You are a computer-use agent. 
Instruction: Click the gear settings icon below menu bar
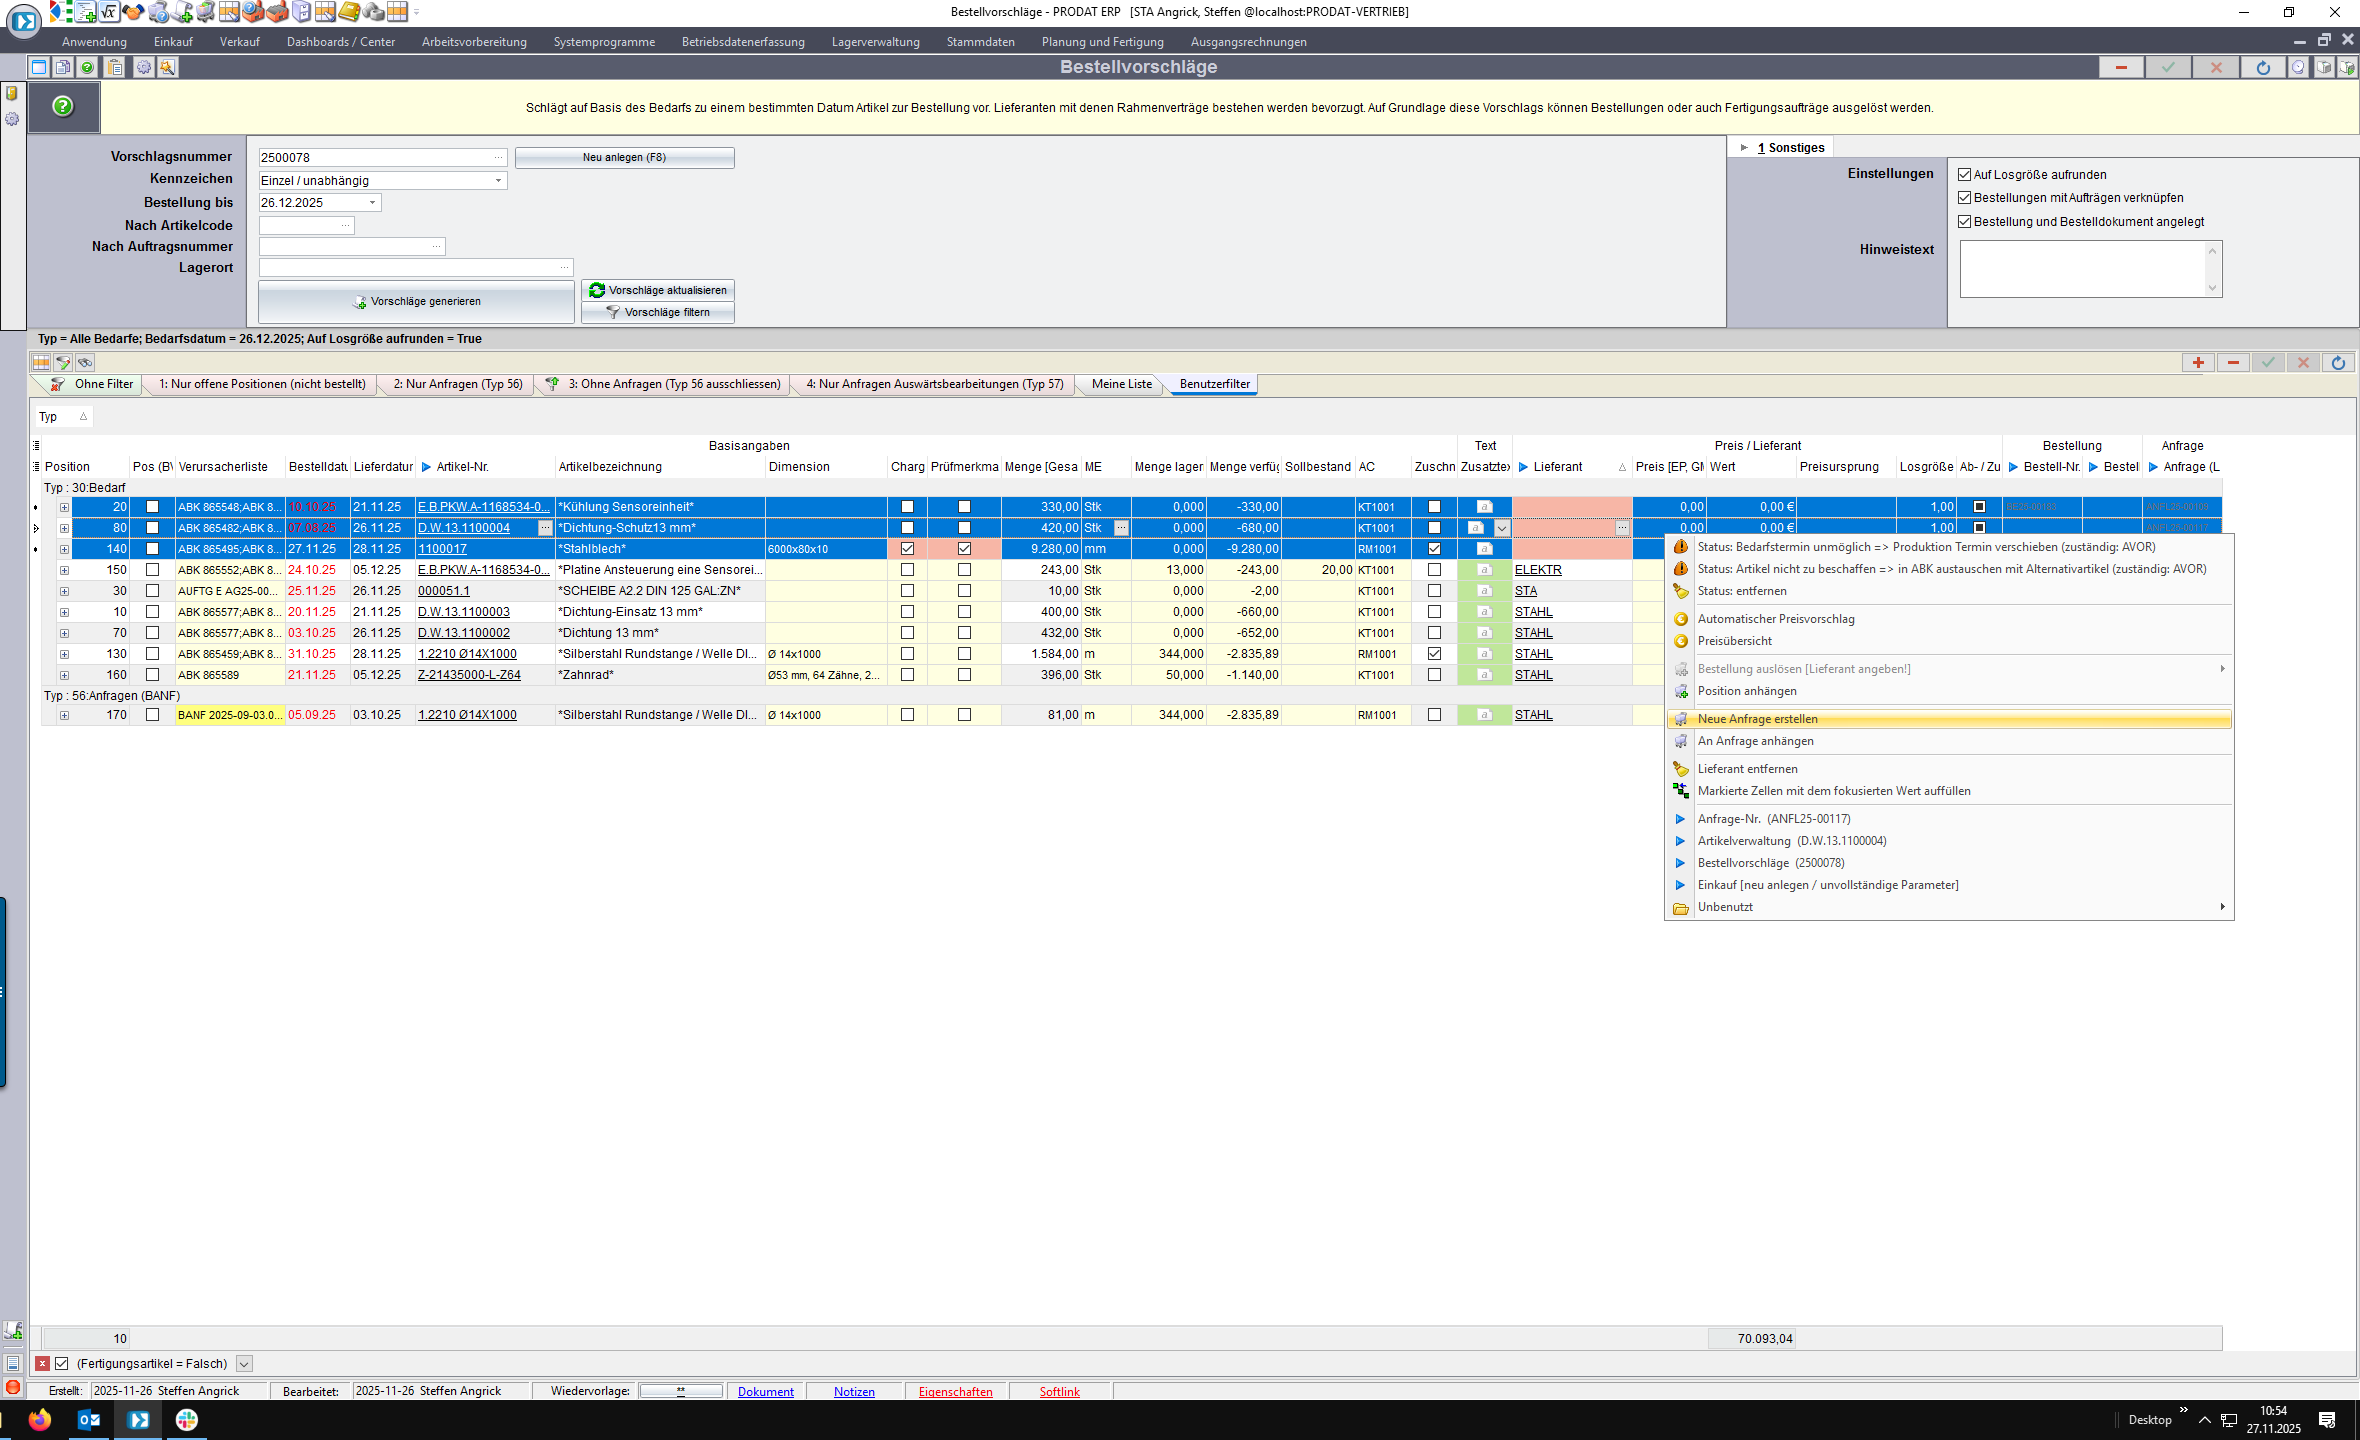tap(144, 67)
